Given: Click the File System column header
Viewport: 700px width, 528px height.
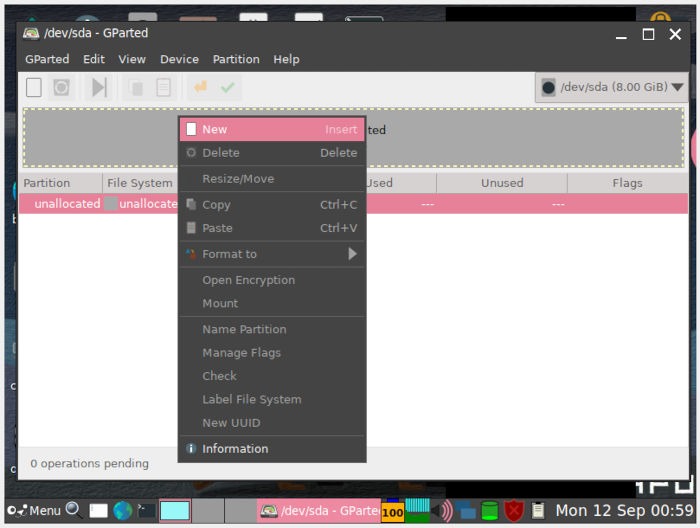Looking at the screenshot, I should tap(140, 183).
